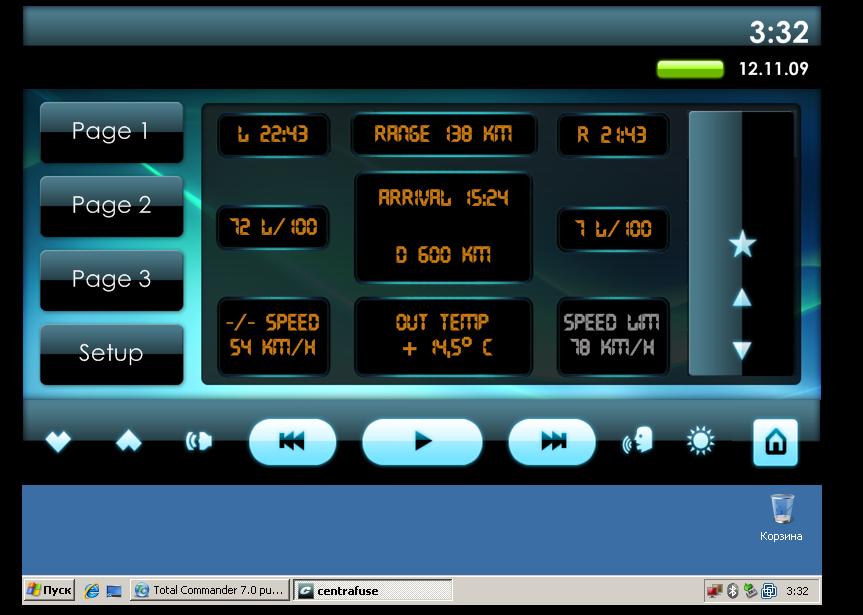The image size is (863, 615).
Task: Click the Range 138 km display tile
Action: point(443,134)
